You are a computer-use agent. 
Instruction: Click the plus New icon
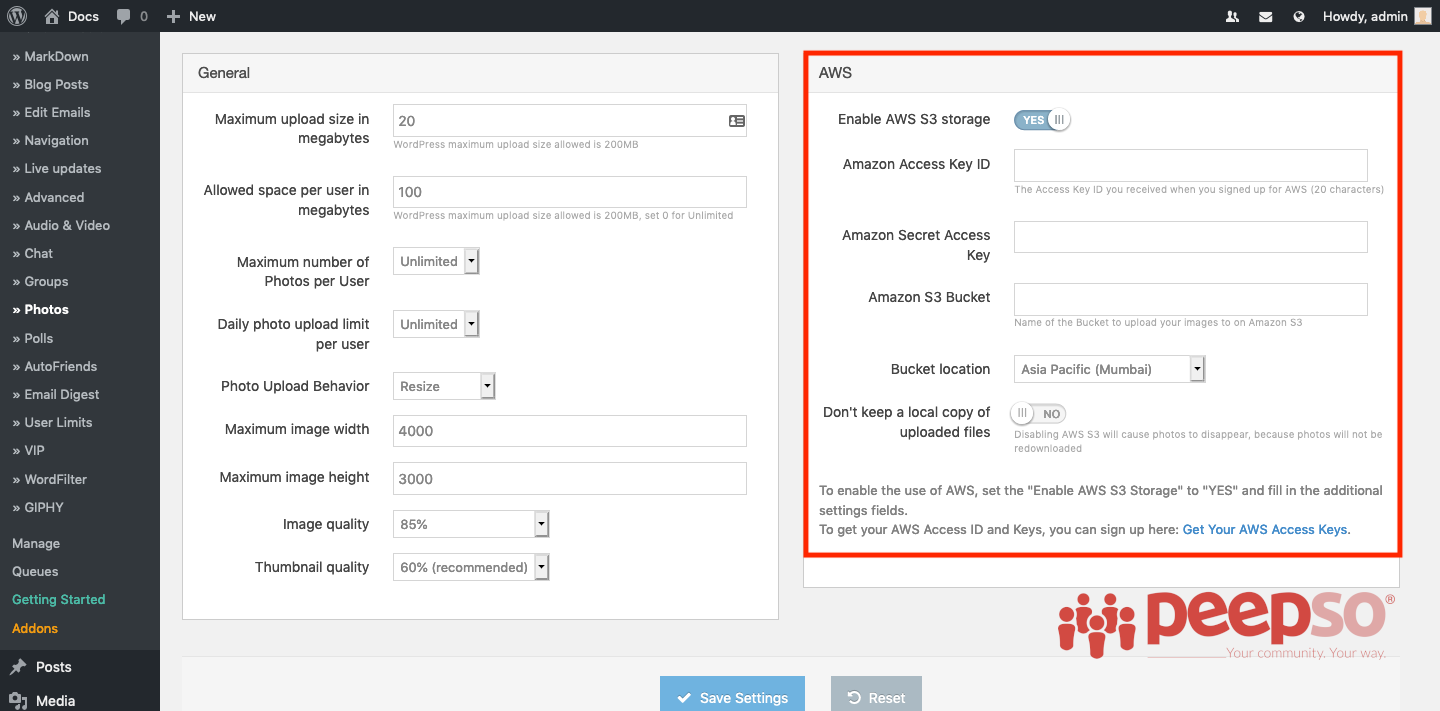tap(173, 16)
